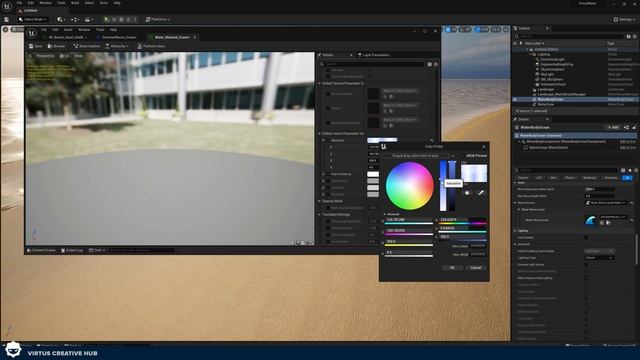The image size is (640, 360).
Task: Open the Select Mode dropdown
Action: click(32, 19)
